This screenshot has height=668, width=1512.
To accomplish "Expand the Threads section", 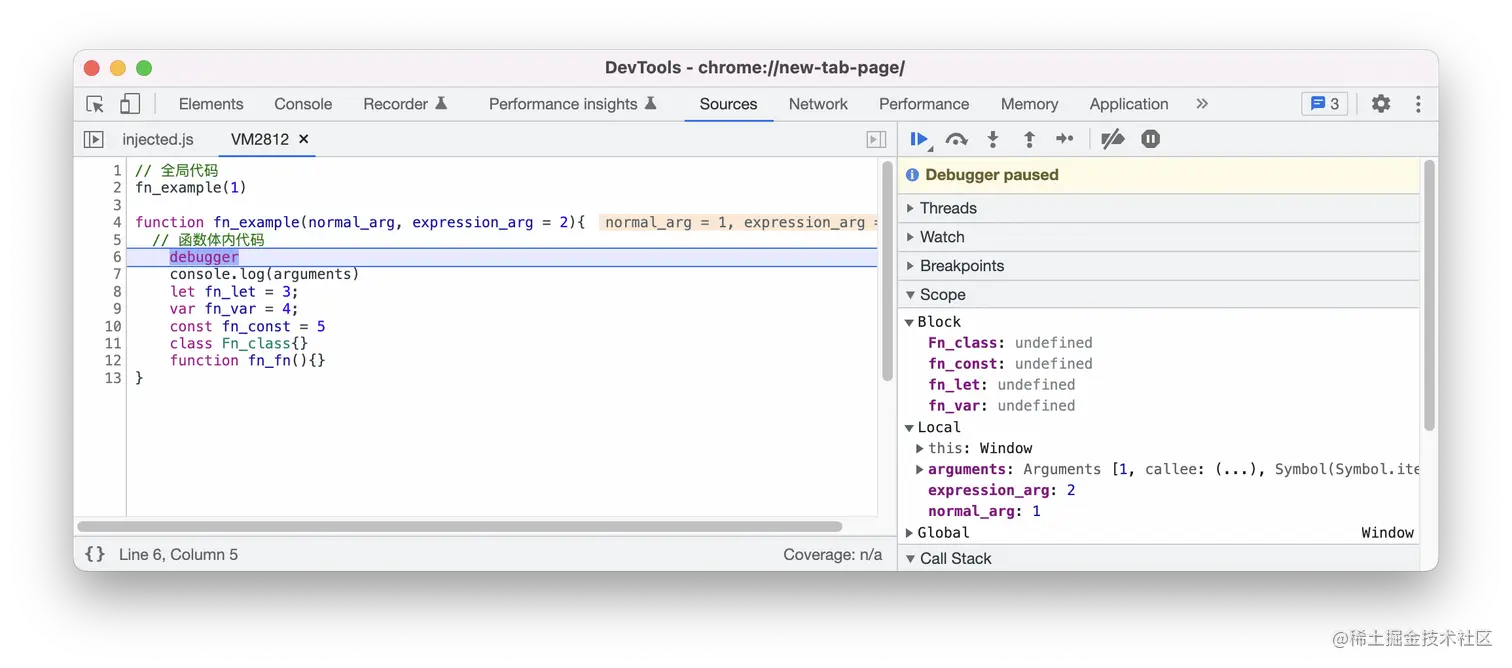I will click(x=1160, y=208).
